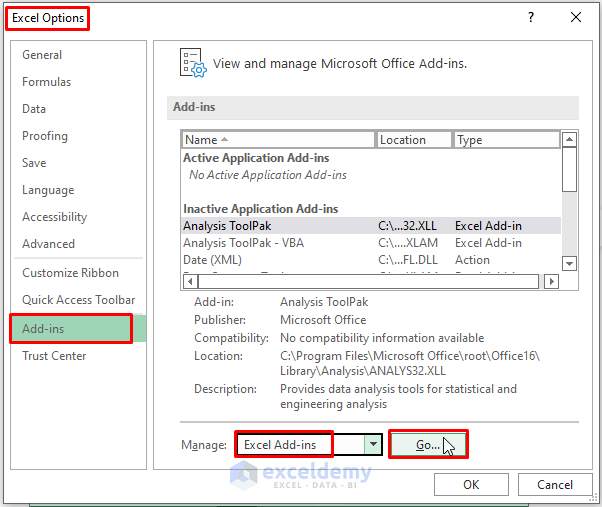This screenshot has height=507, width=602.
Task: Open Customize Ribbon settings
Action: [x=70, y=273]
